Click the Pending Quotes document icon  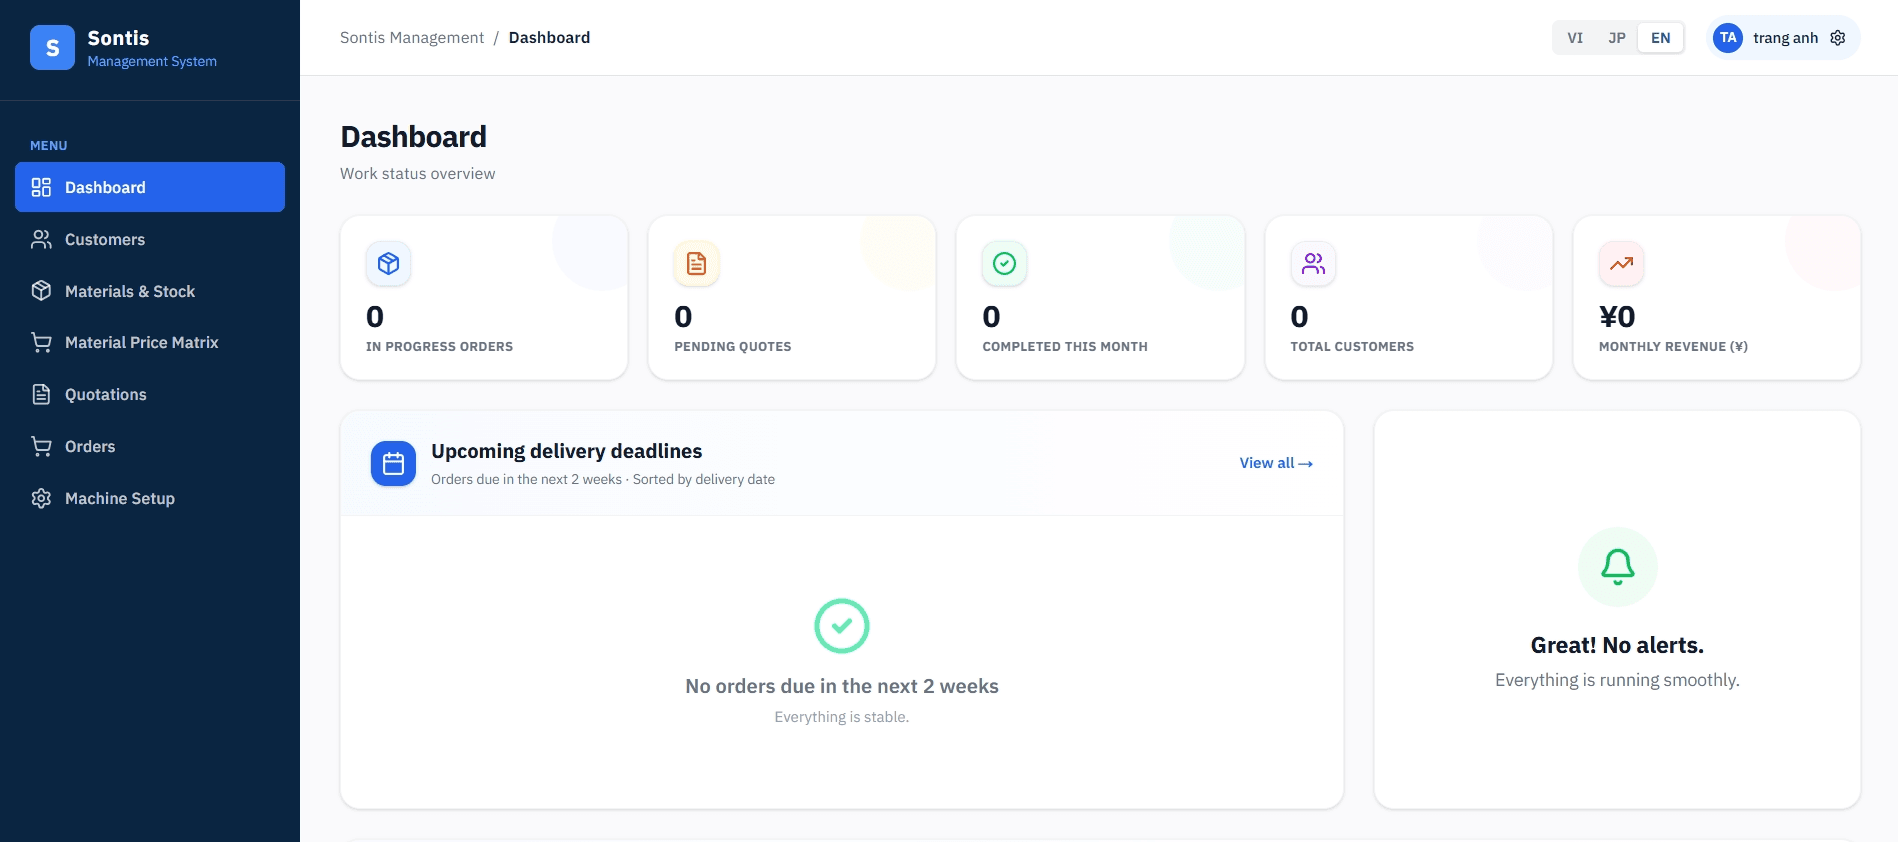click(x=697, y=264)
